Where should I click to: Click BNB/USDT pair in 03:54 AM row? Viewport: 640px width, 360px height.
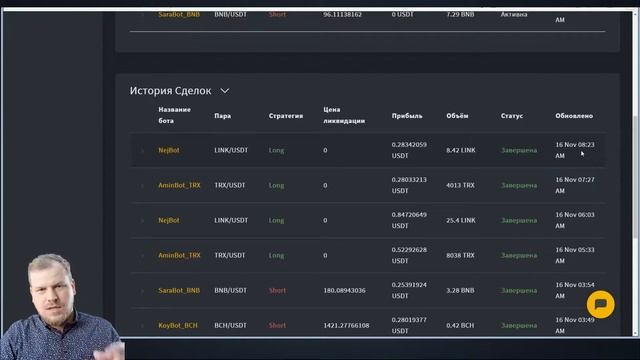(x=230, y=291)
